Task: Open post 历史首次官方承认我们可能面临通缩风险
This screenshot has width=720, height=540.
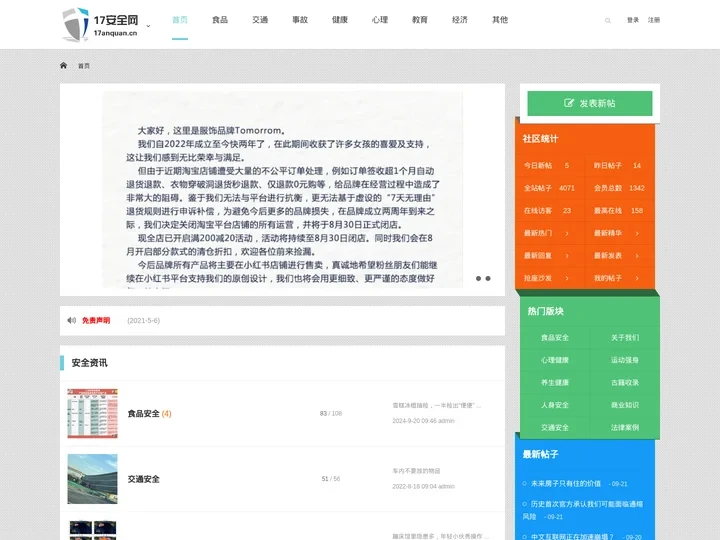Action: click(x=583, y=510)
